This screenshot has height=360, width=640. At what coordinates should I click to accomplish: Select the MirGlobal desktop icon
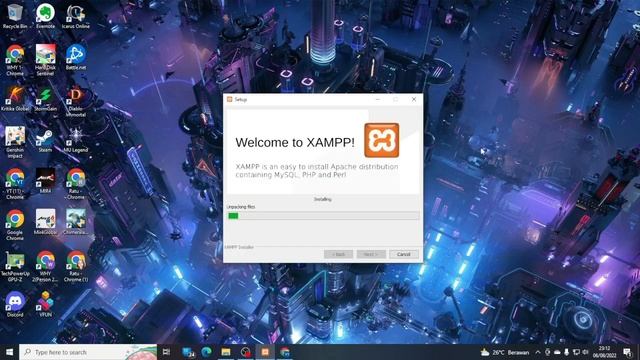click(45, 222)
